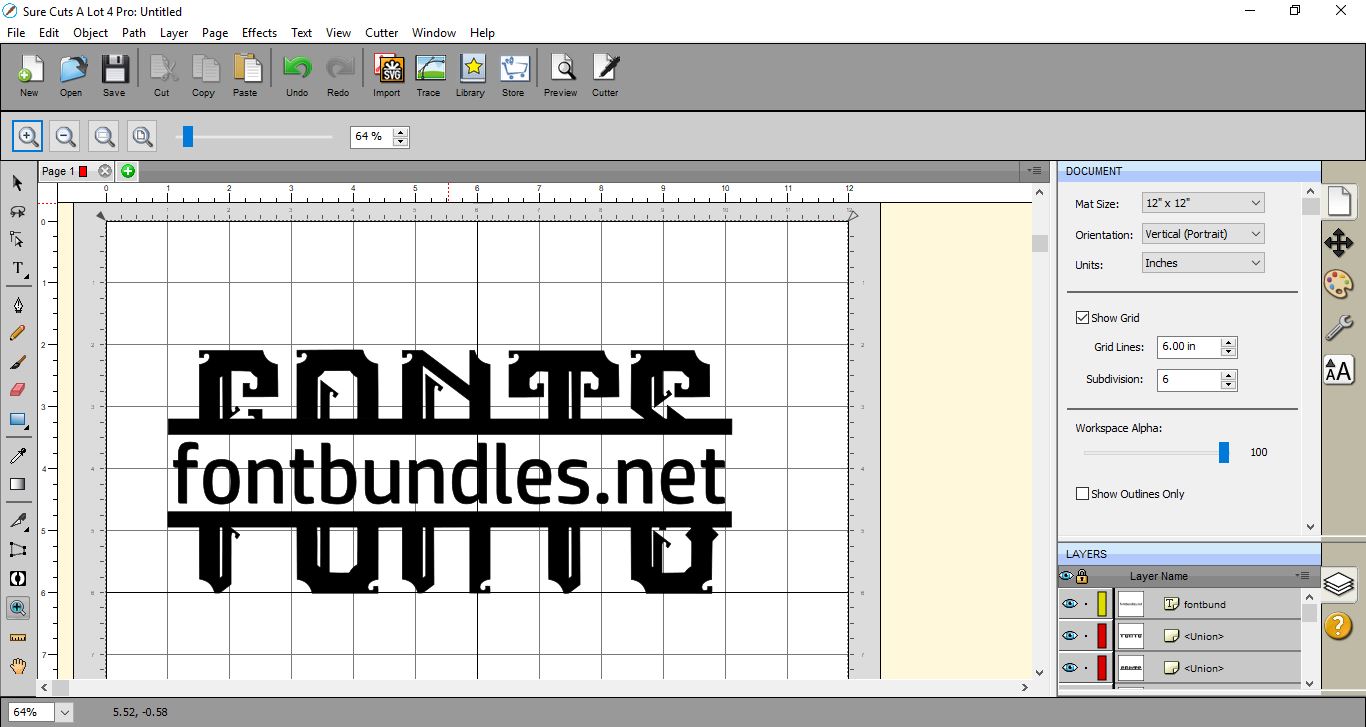Image resolution: width=1366 pixels, height=727 pixels.
Task: Open the Layers panel options menu
Action: pos(1303,576)
